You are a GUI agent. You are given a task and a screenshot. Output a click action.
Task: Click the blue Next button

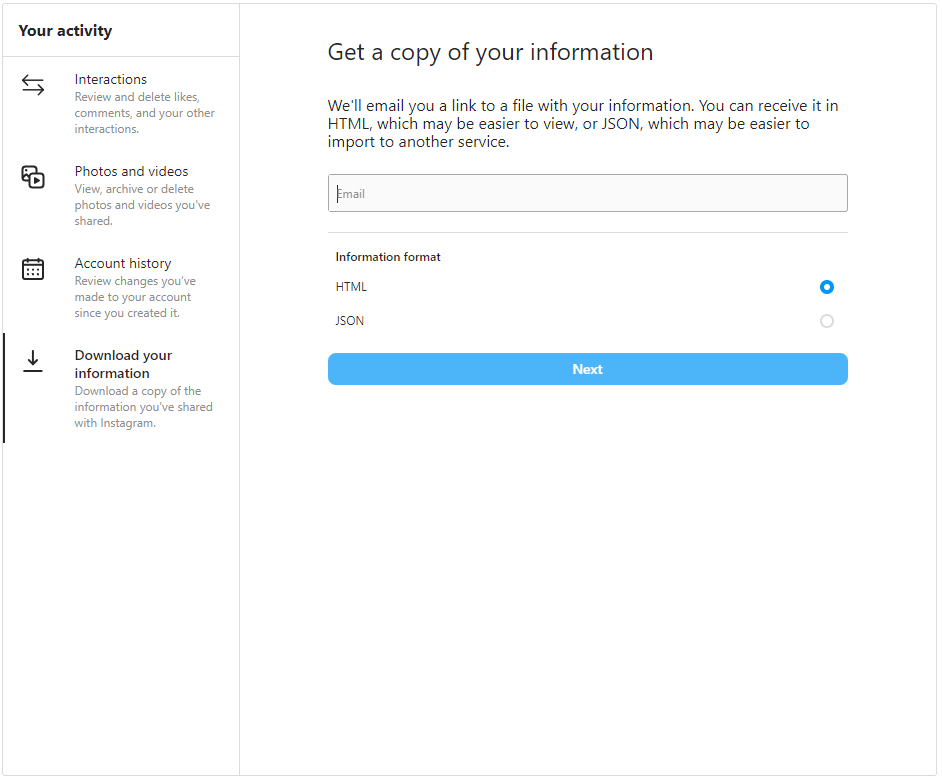[588, 369]
